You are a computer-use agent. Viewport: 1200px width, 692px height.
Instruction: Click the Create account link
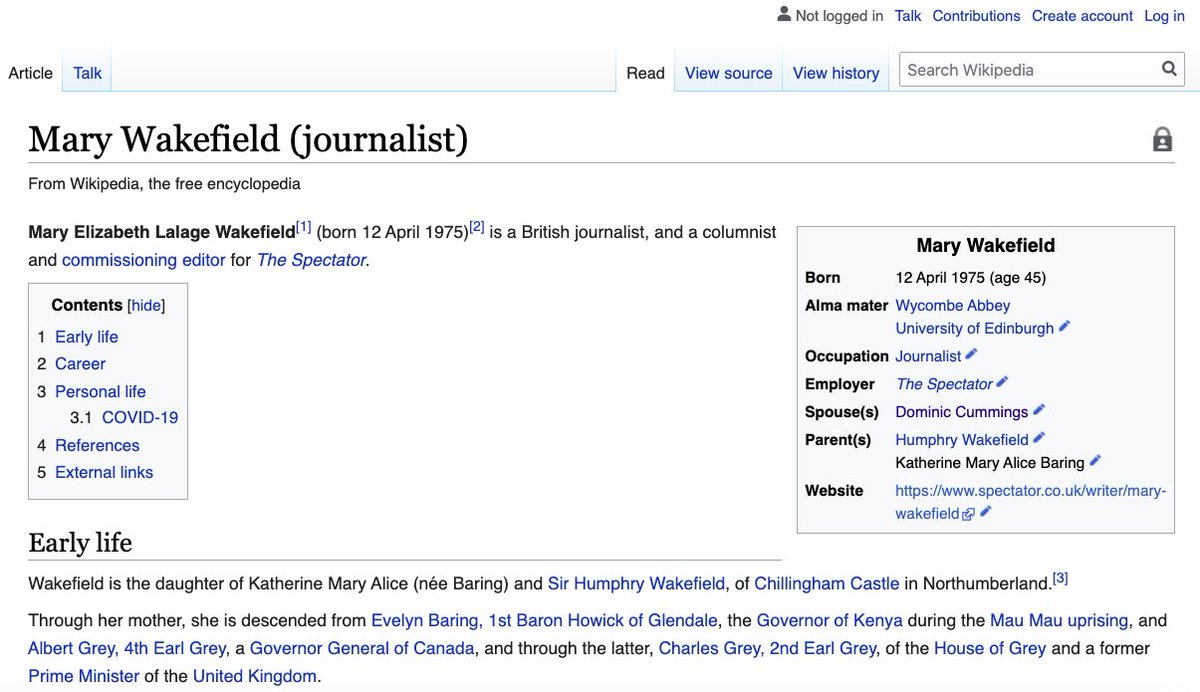pyautogui.click(x=1083, y=16)
